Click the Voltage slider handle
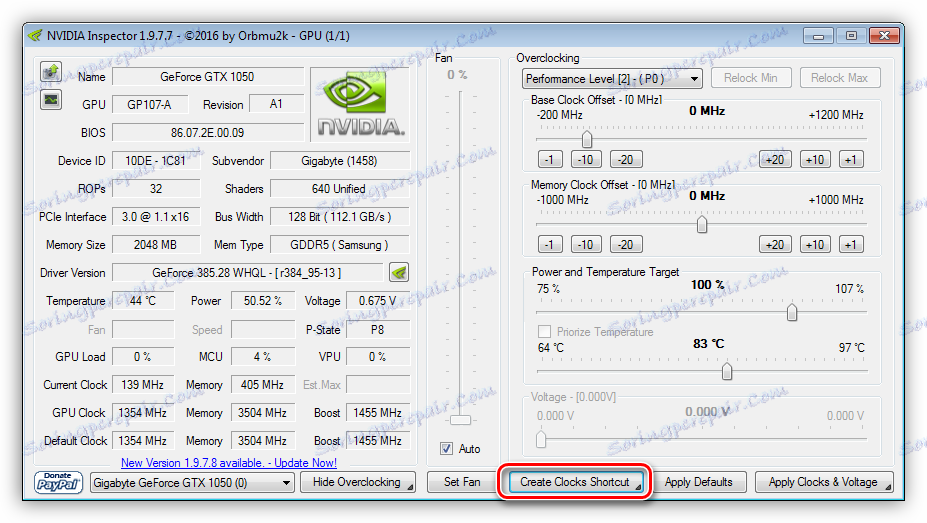This screenshot has height=523, width=927. pos(541,439)
